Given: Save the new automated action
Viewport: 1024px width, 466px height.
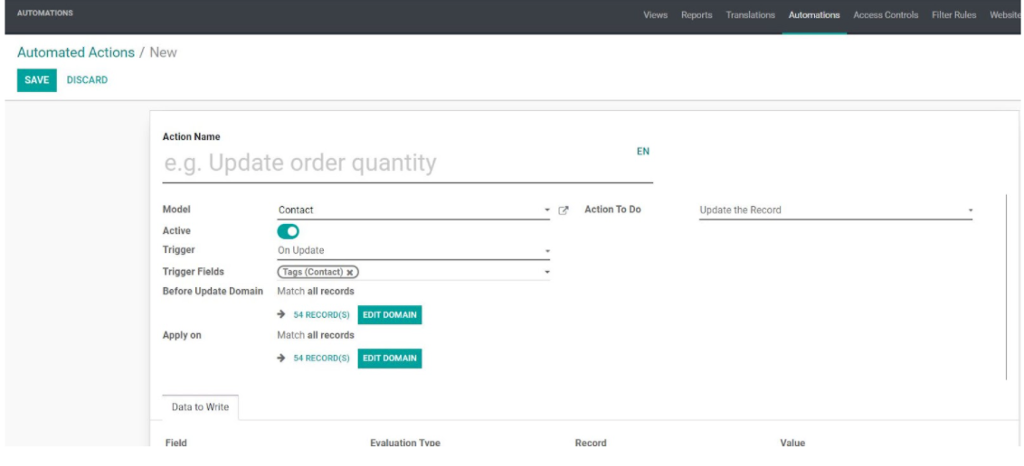Looking at the screenshot, I should pyautogui.click(x=37, y=80).
